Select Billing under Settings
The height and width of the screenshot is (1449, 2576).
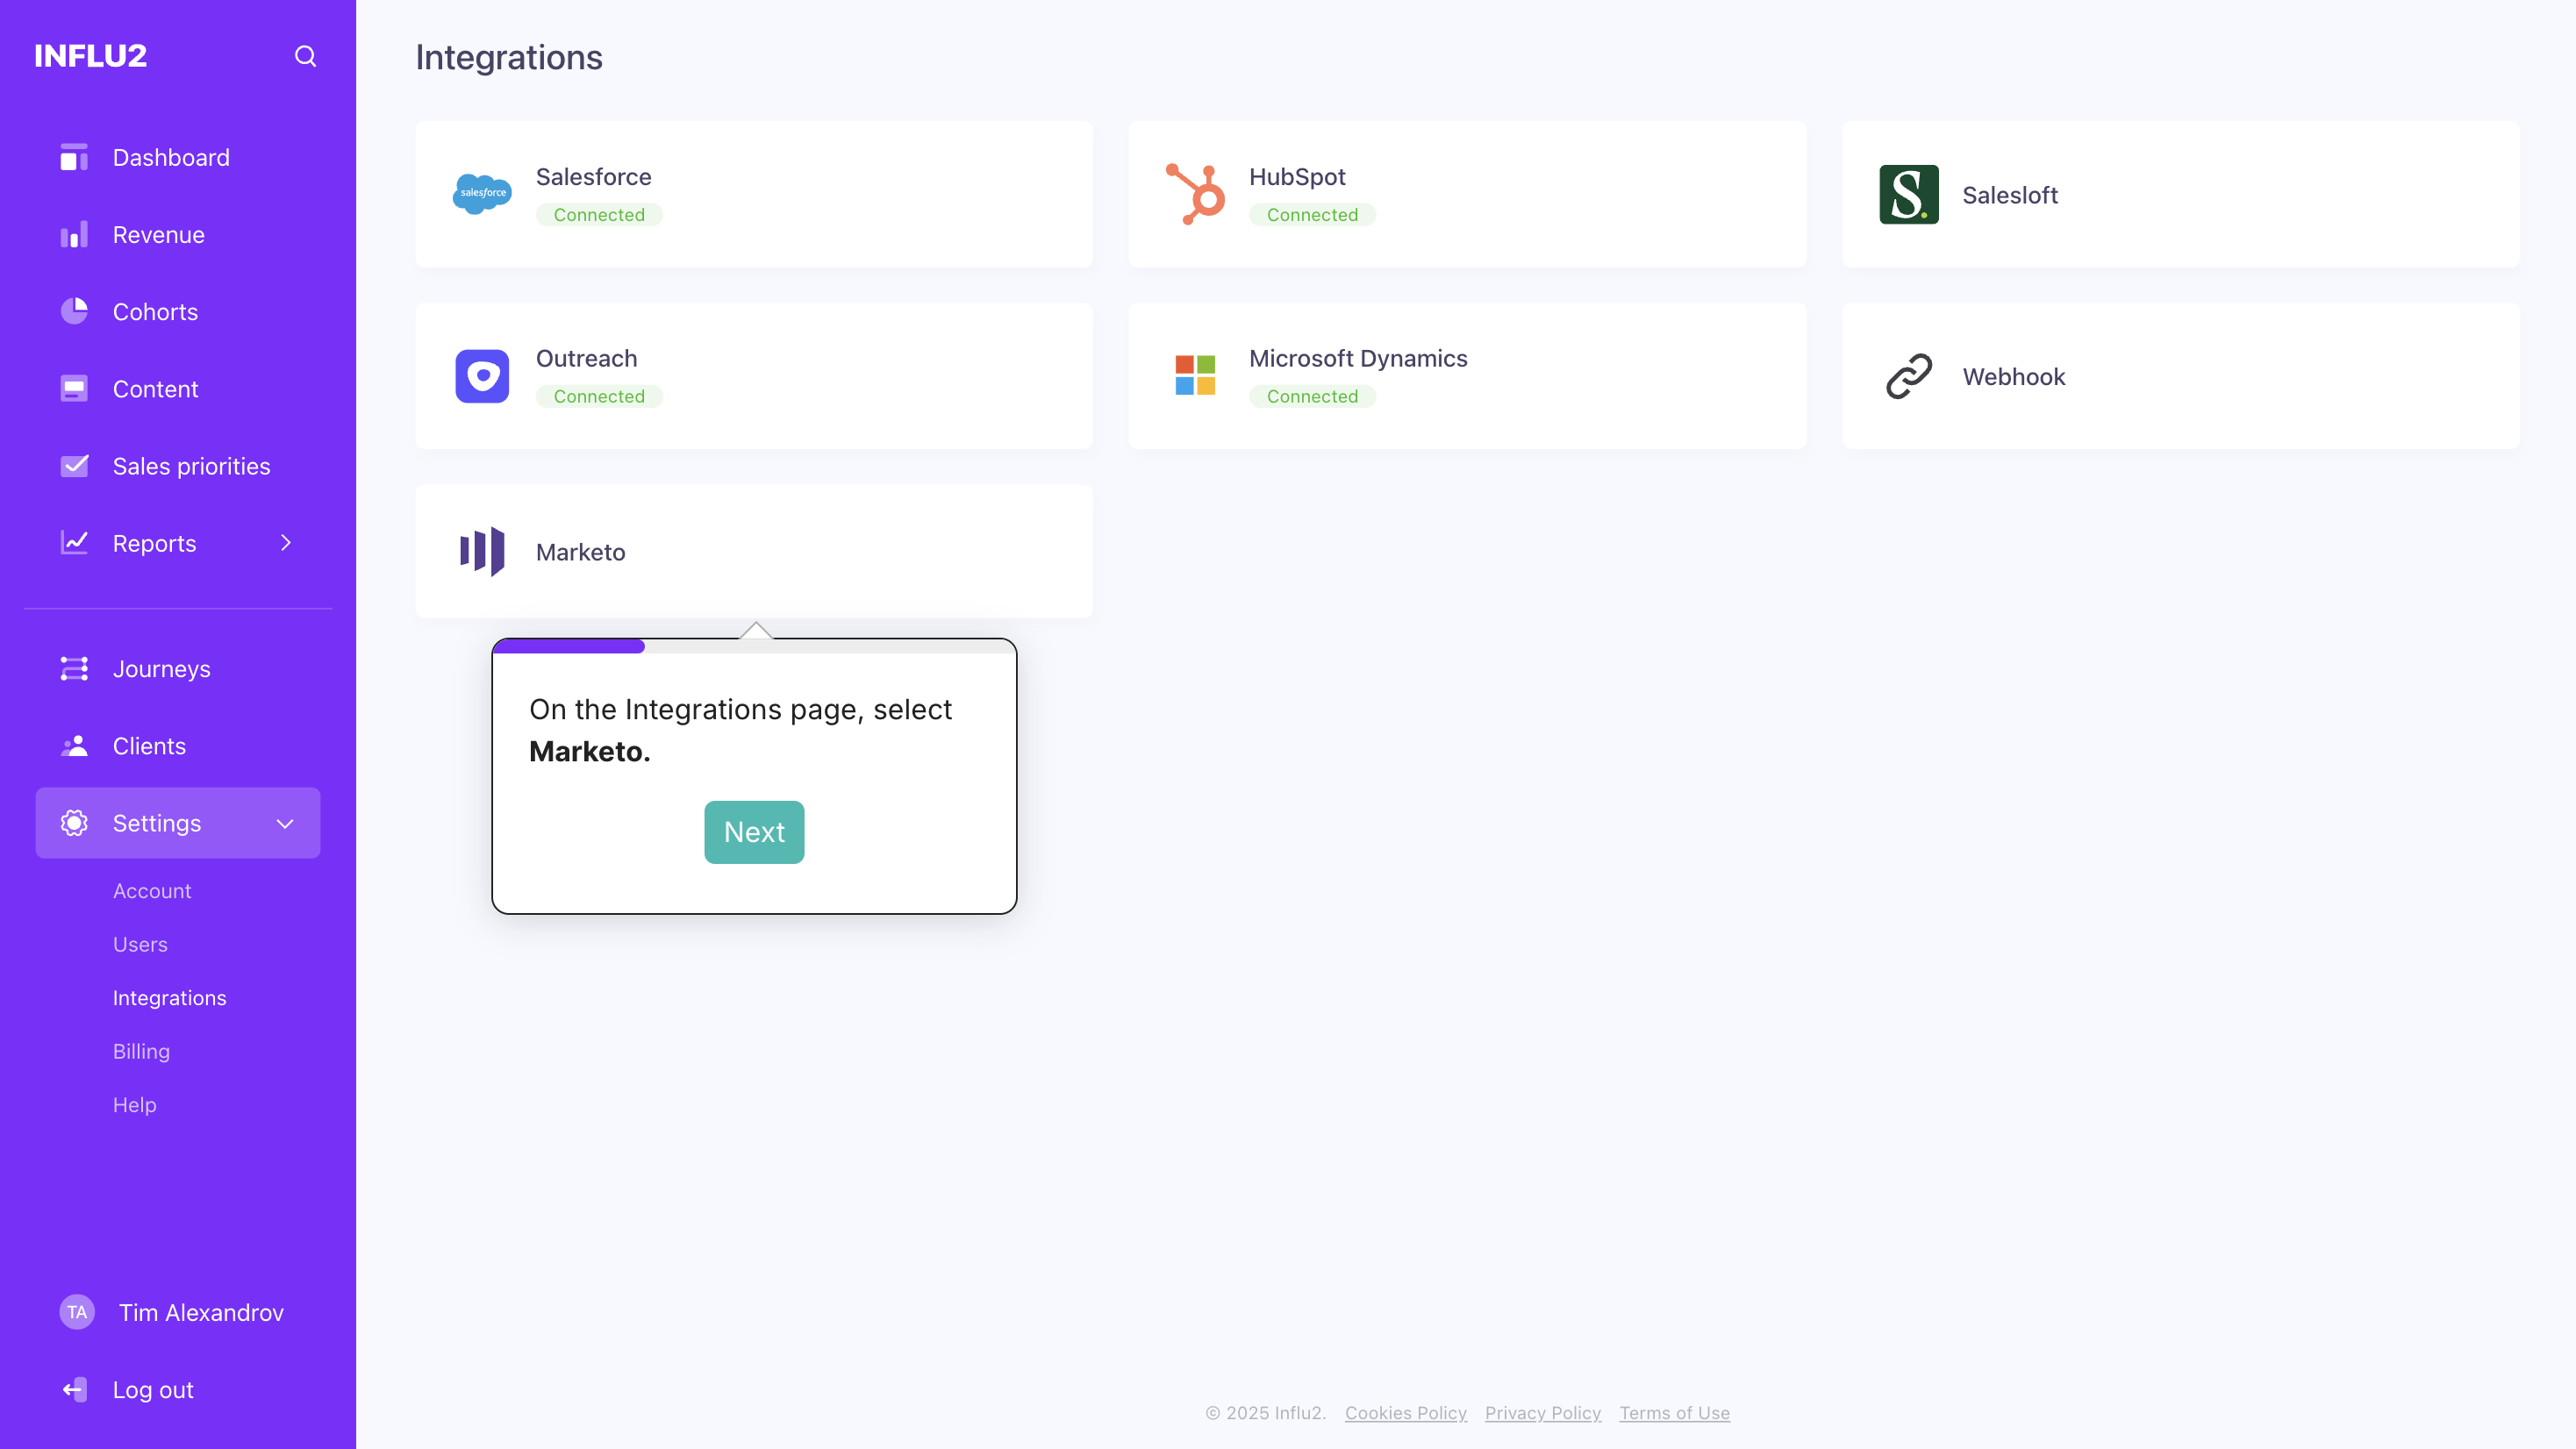click(x=141, y=1052)
